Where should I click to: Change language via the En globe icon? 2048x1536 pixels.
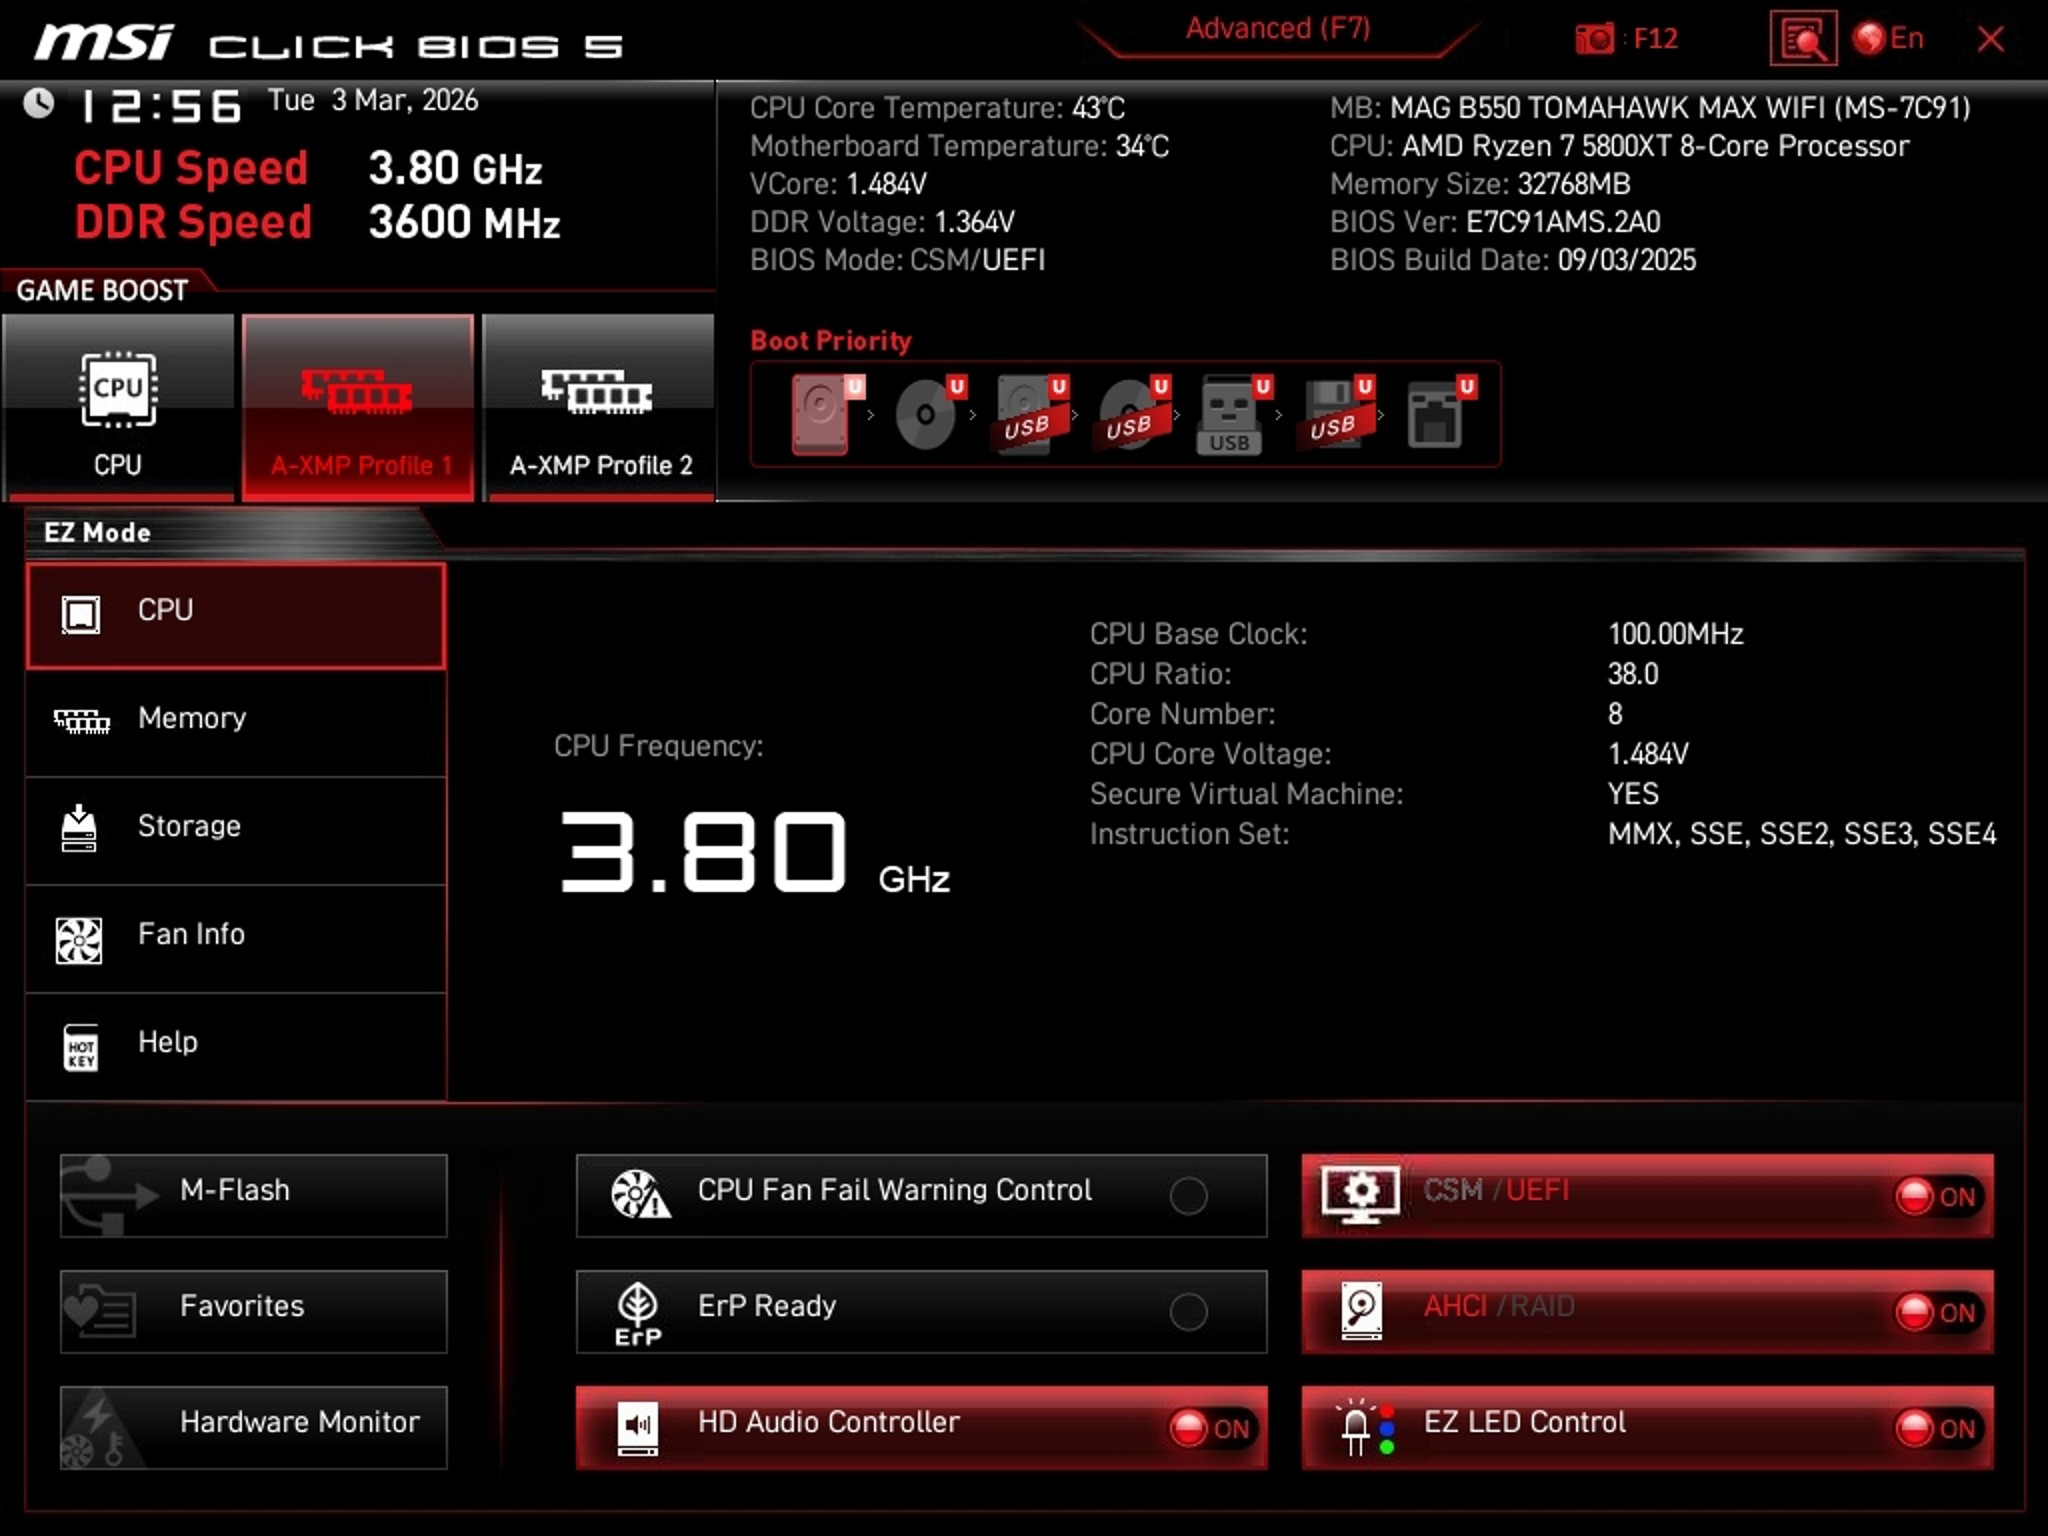point(1887,39)
